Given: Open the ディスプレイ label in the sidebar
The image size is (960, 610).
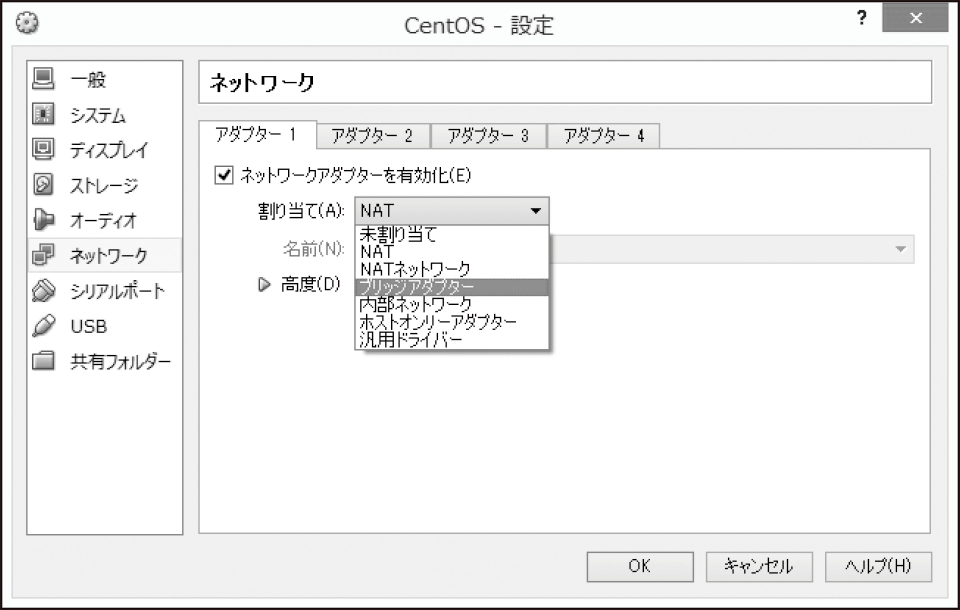Looking at the screenshot, I should 109,149.
